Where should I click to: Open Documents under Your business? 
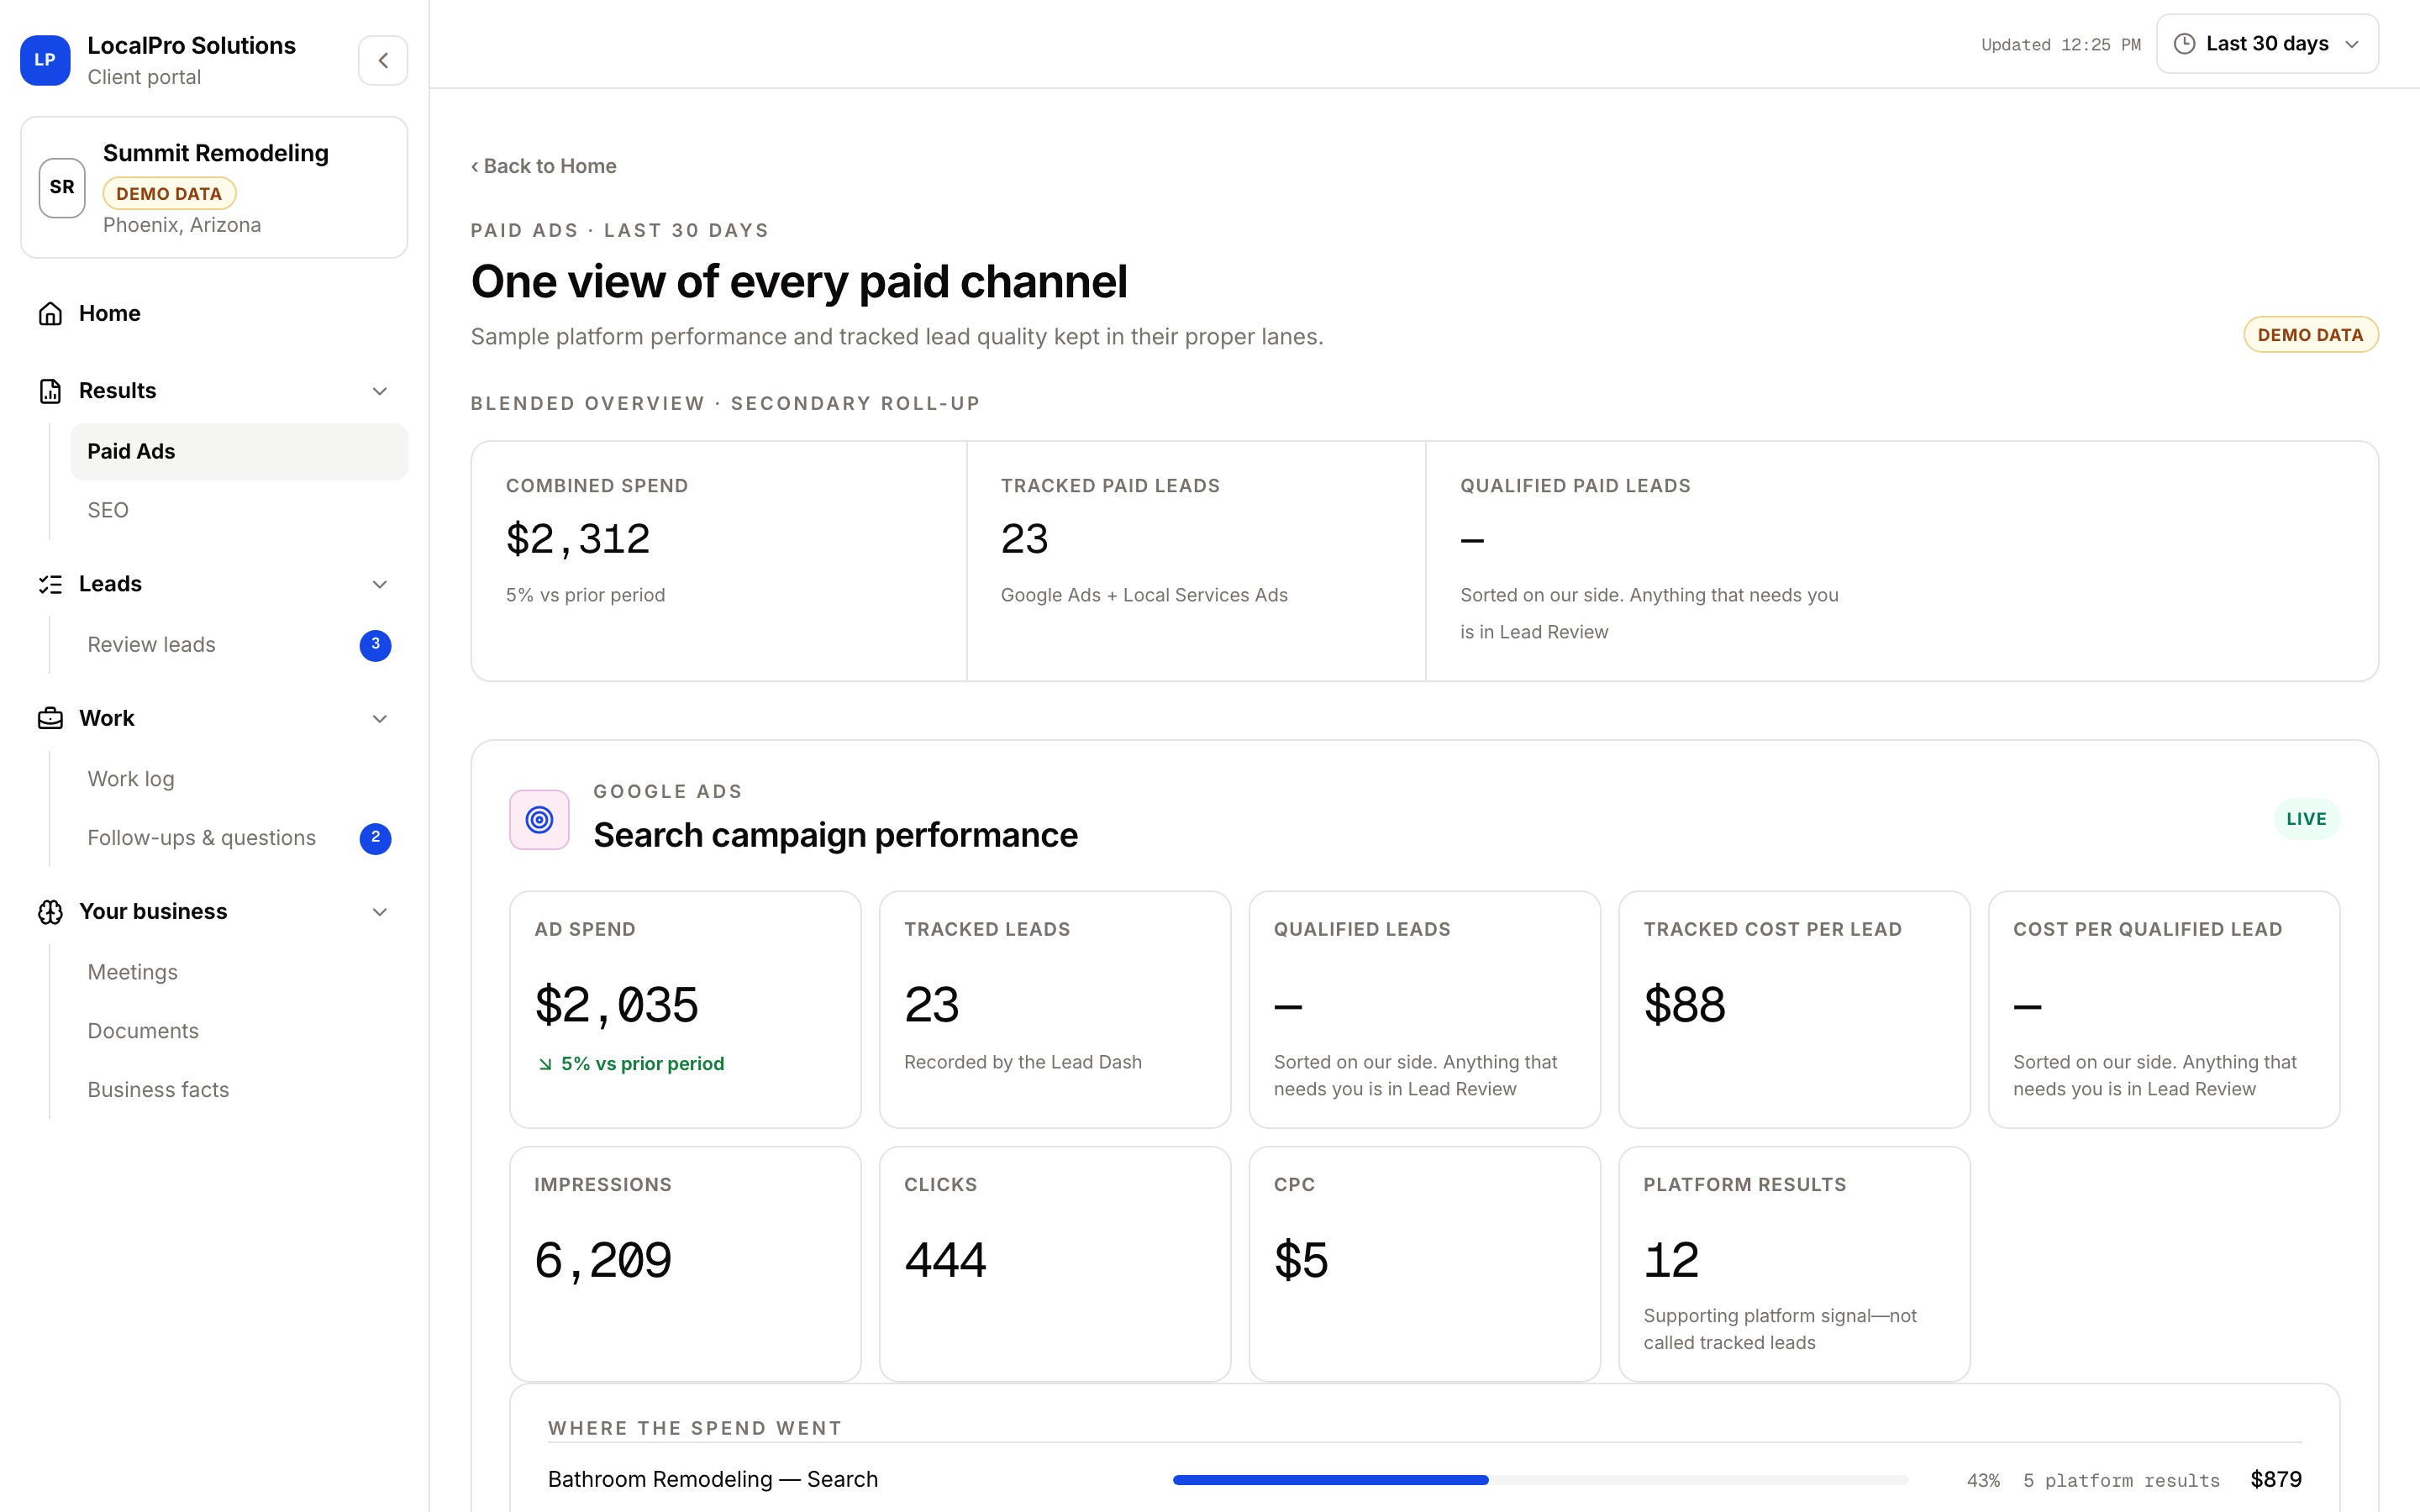click(x=239, y=1031)
